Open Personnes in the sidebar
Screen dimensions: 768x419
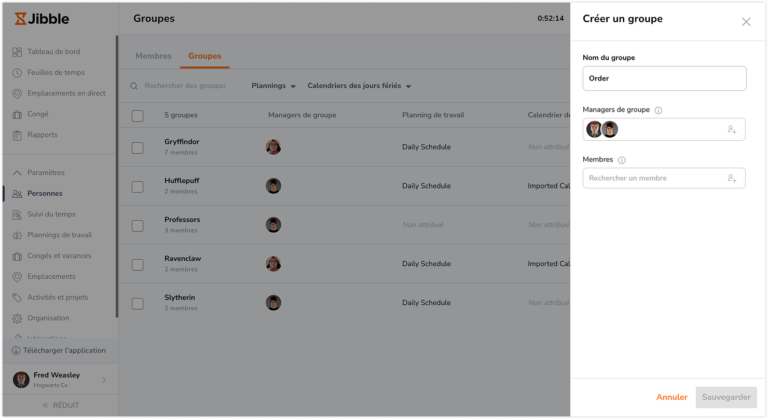(x=45, y=194)
